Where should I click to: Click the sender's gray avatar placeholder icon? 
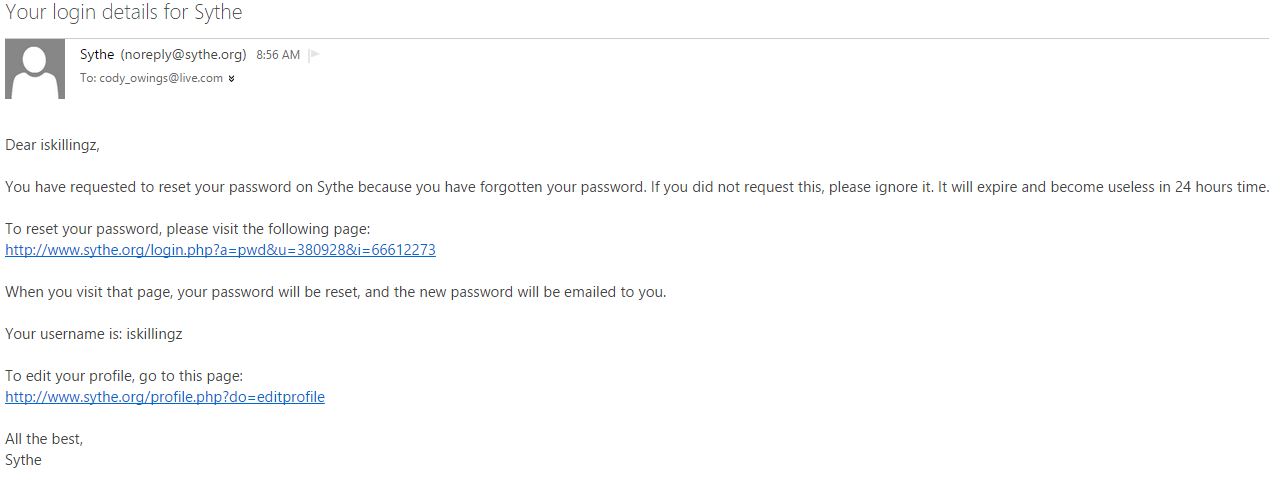[x=35, y=69]
